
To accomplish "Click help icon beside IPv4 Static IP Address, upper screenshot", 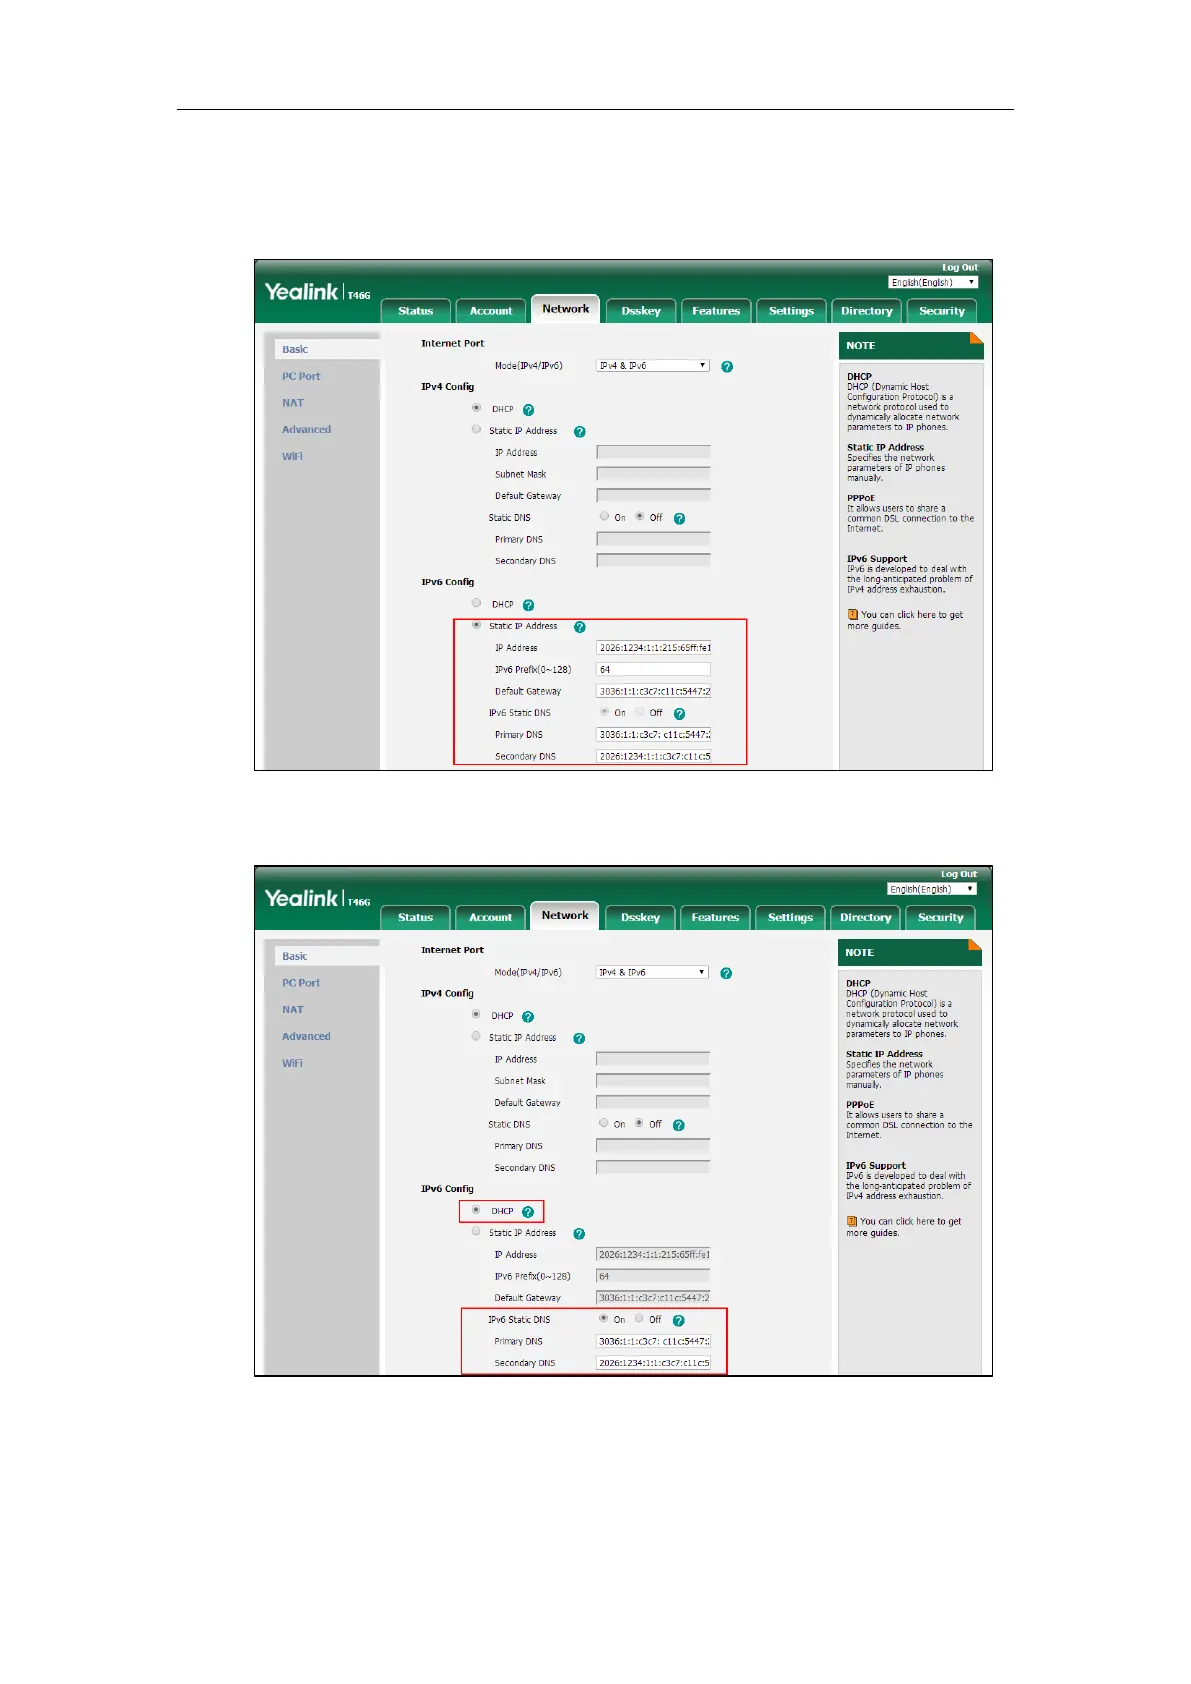I will pyautogui.click(x=579, y=432).
